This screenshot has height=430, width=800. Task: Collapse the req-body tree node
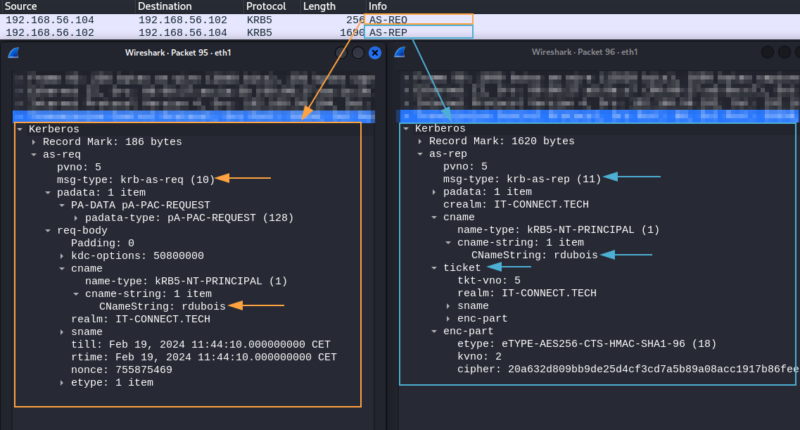tap(47, 230)
